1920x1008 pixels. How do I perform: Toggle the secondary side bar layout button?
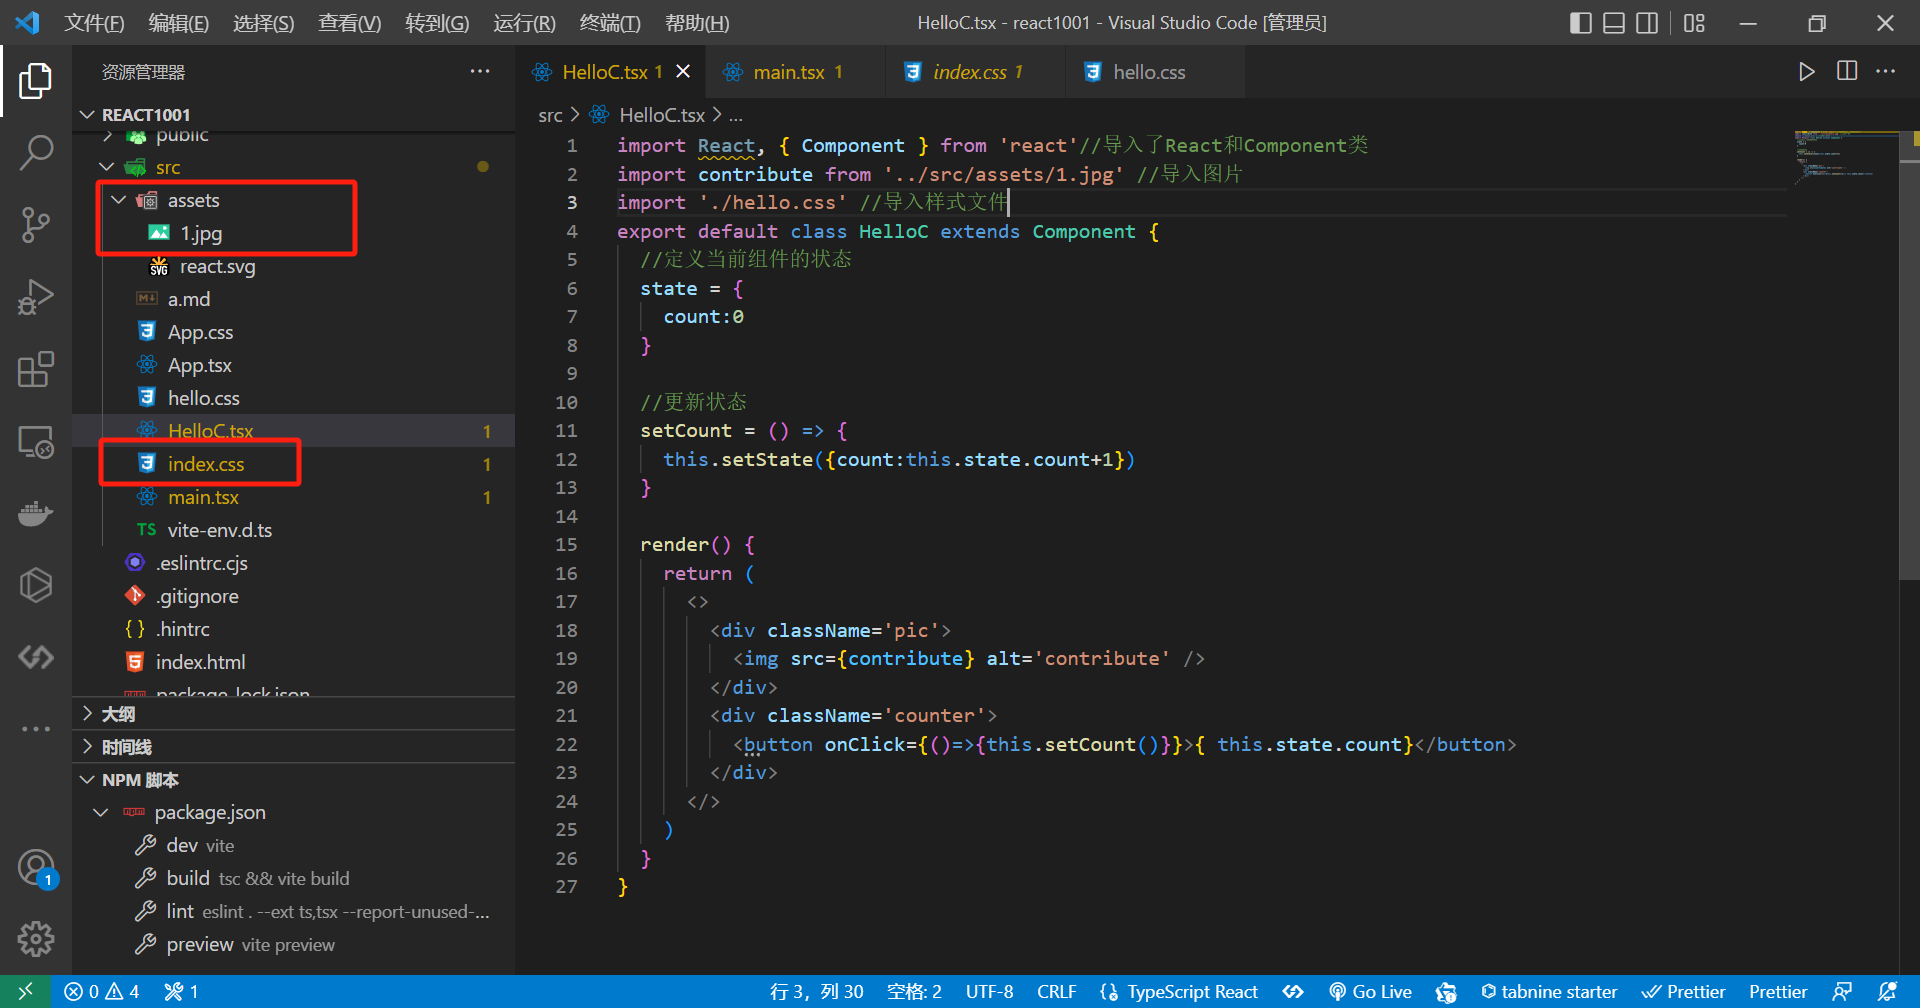pos(1647,23)
